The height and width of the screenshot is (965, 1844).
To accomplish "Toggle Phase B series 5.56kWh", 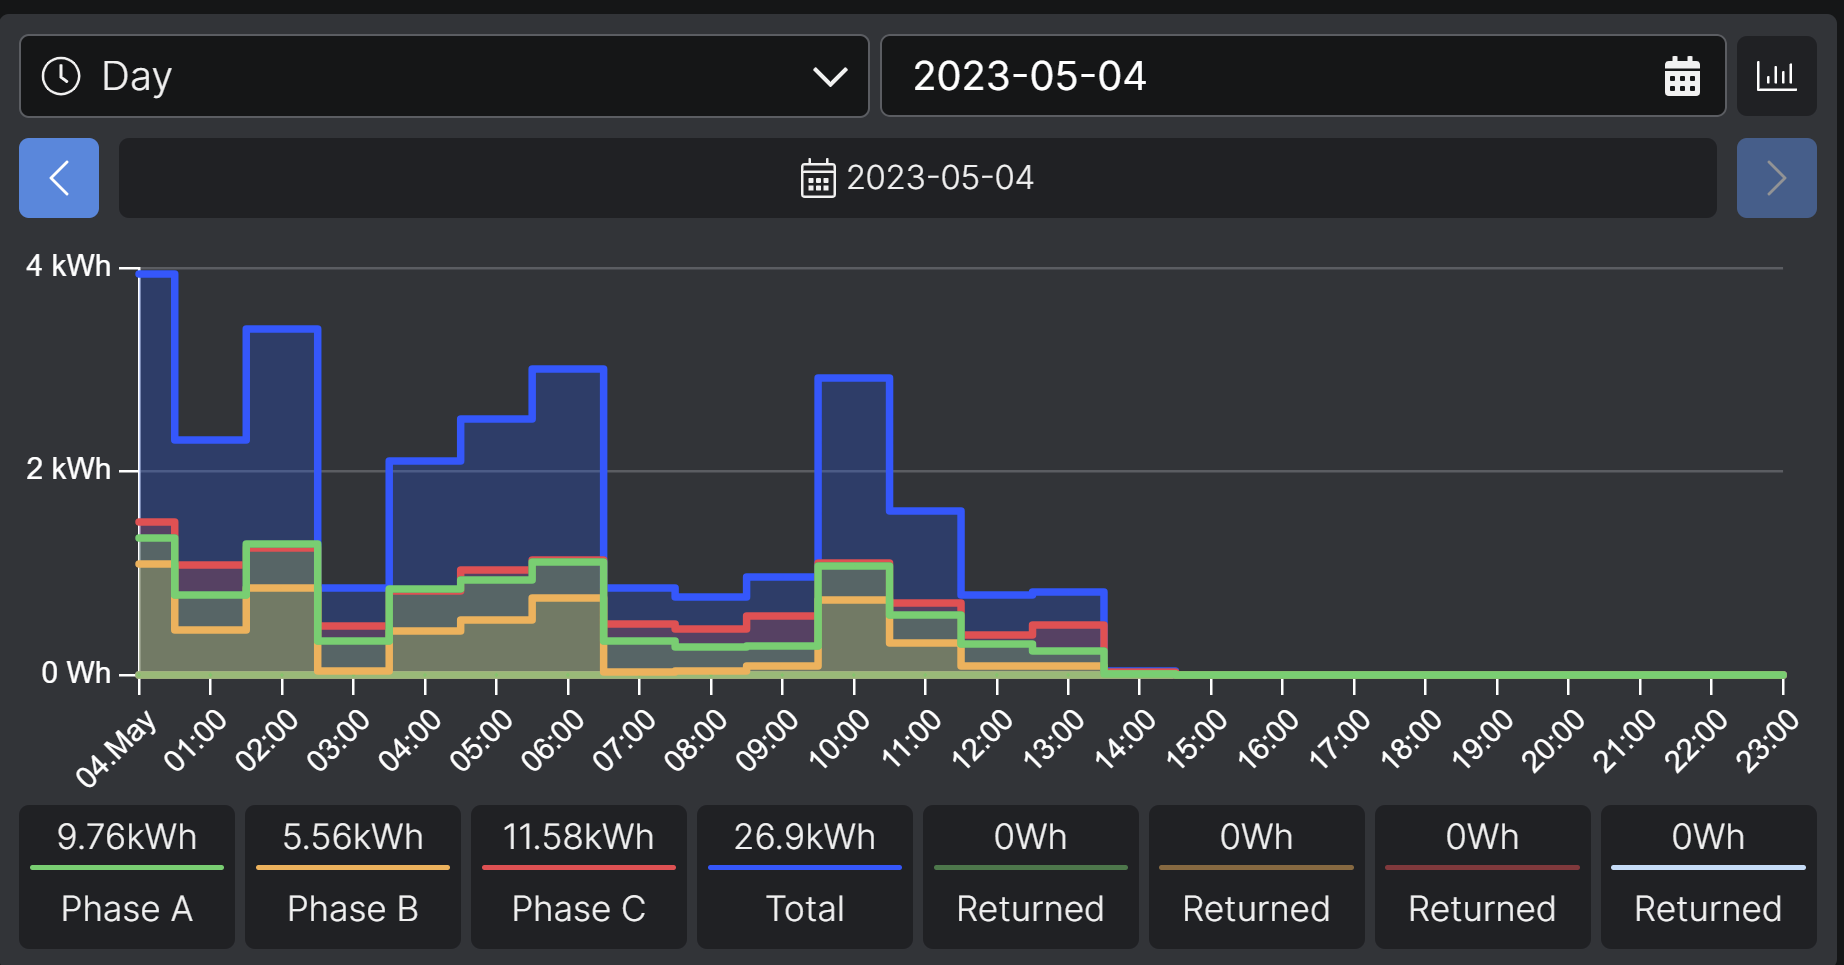I will tap(353, 876).
